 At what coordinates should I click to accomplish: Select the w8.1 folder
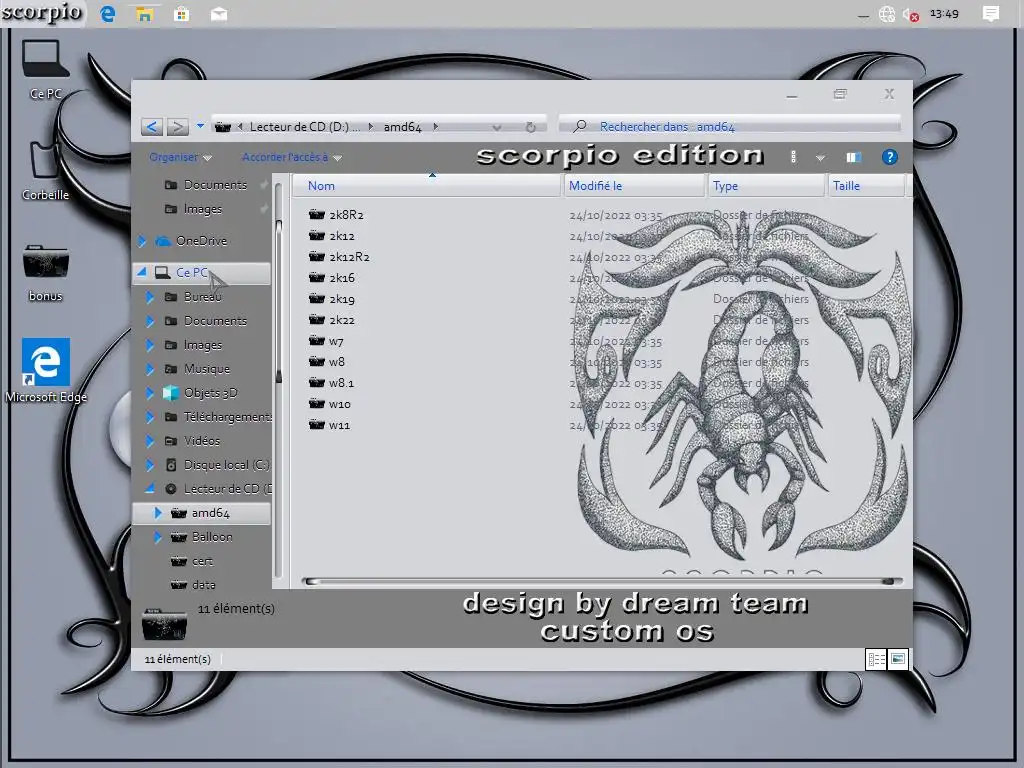click(x=331, y=383)
